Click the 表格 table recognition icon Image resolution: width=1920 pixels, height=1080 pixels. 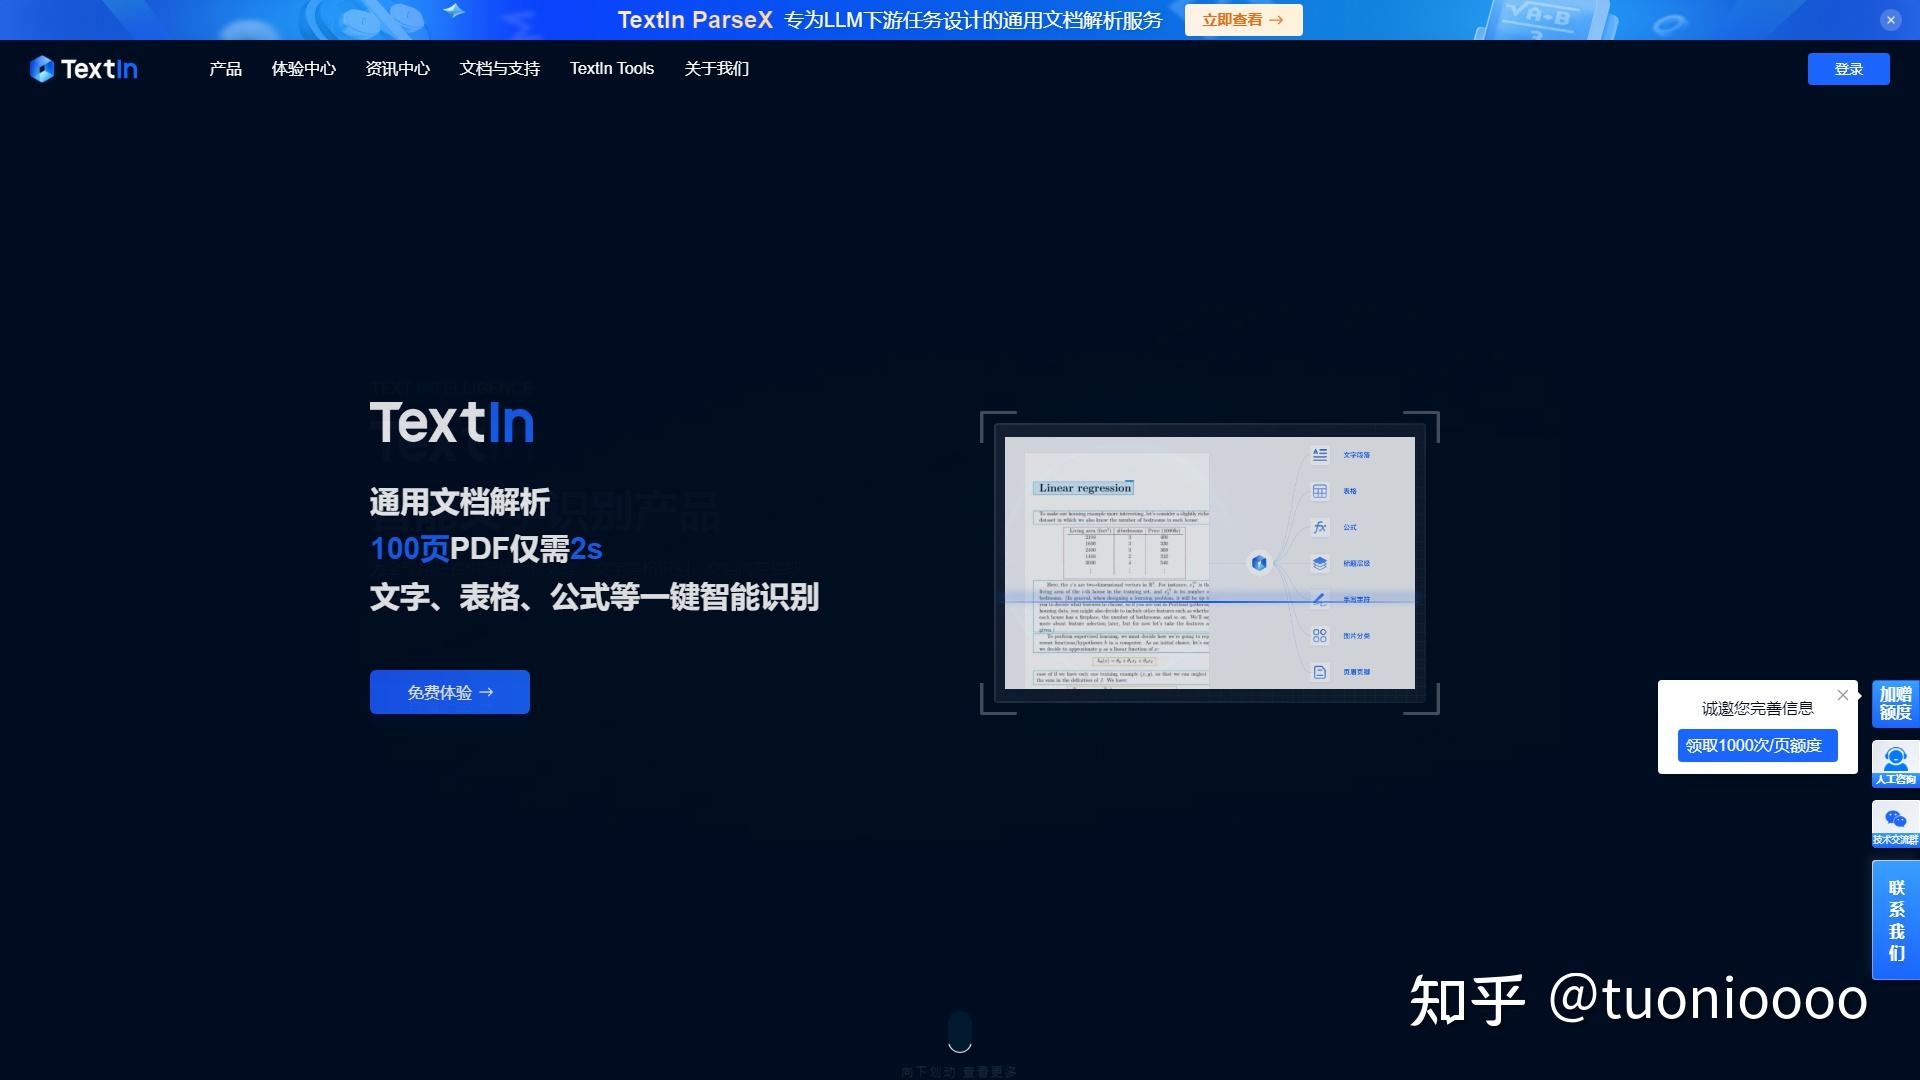(1318, 491)
